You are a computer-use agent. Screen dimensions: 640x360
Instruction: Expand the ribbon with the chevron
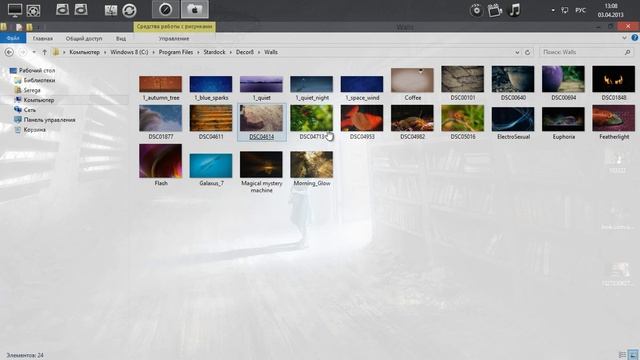[624, 38]
